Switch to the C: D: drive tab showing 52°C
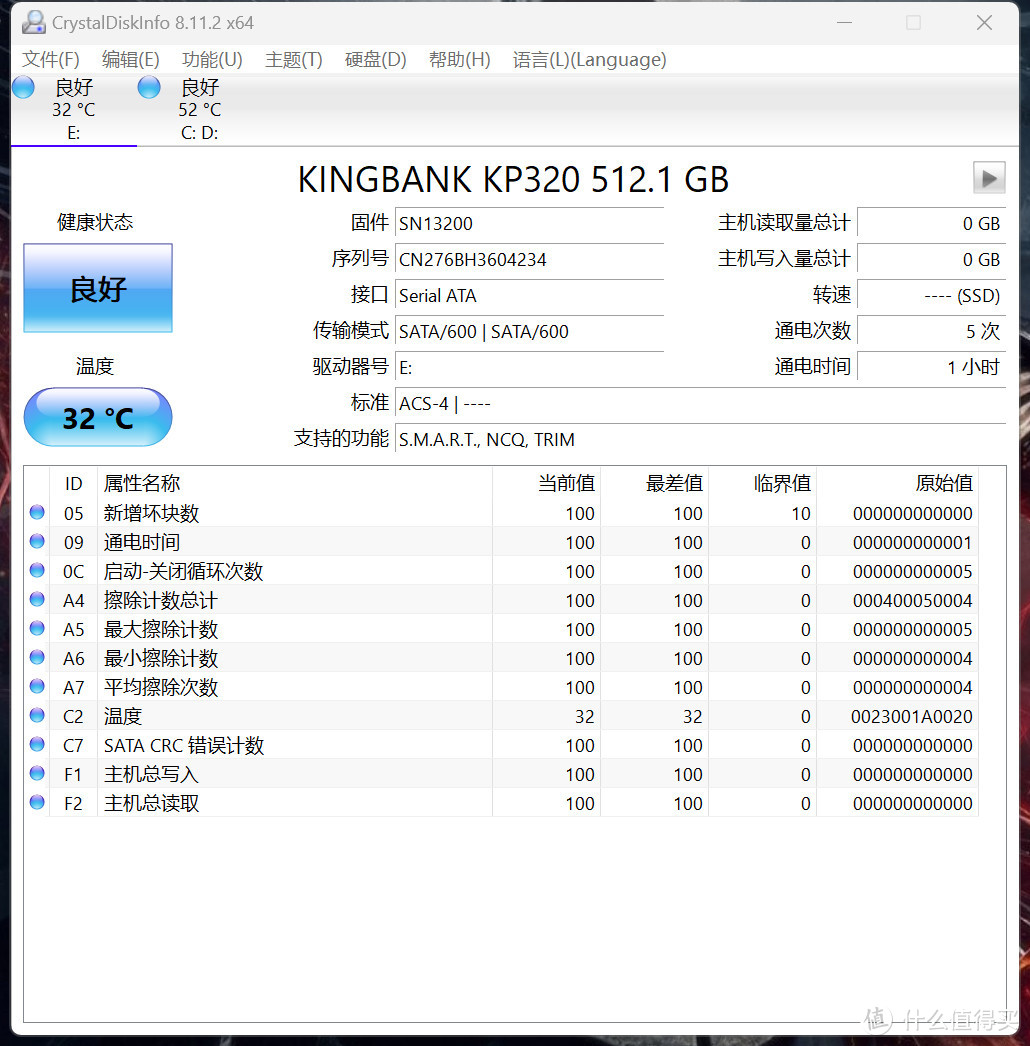The height and width of the screenshot is (1046, 1030). coord(197,108)
